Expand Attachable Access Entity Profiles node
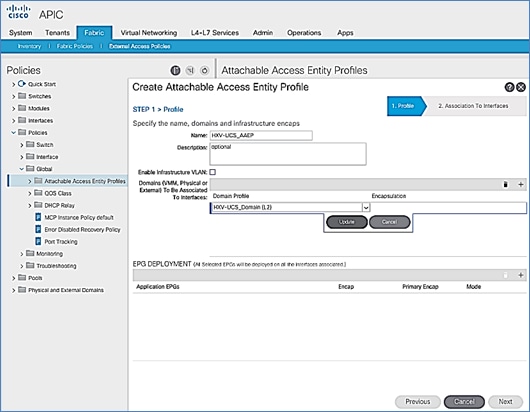 (30, 181)
